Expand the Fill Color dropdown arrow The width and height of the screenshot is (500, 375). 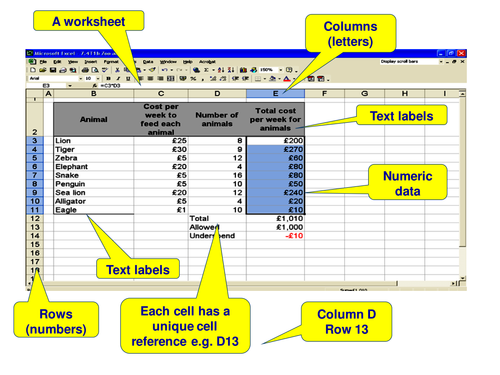(x=279, y=79)
